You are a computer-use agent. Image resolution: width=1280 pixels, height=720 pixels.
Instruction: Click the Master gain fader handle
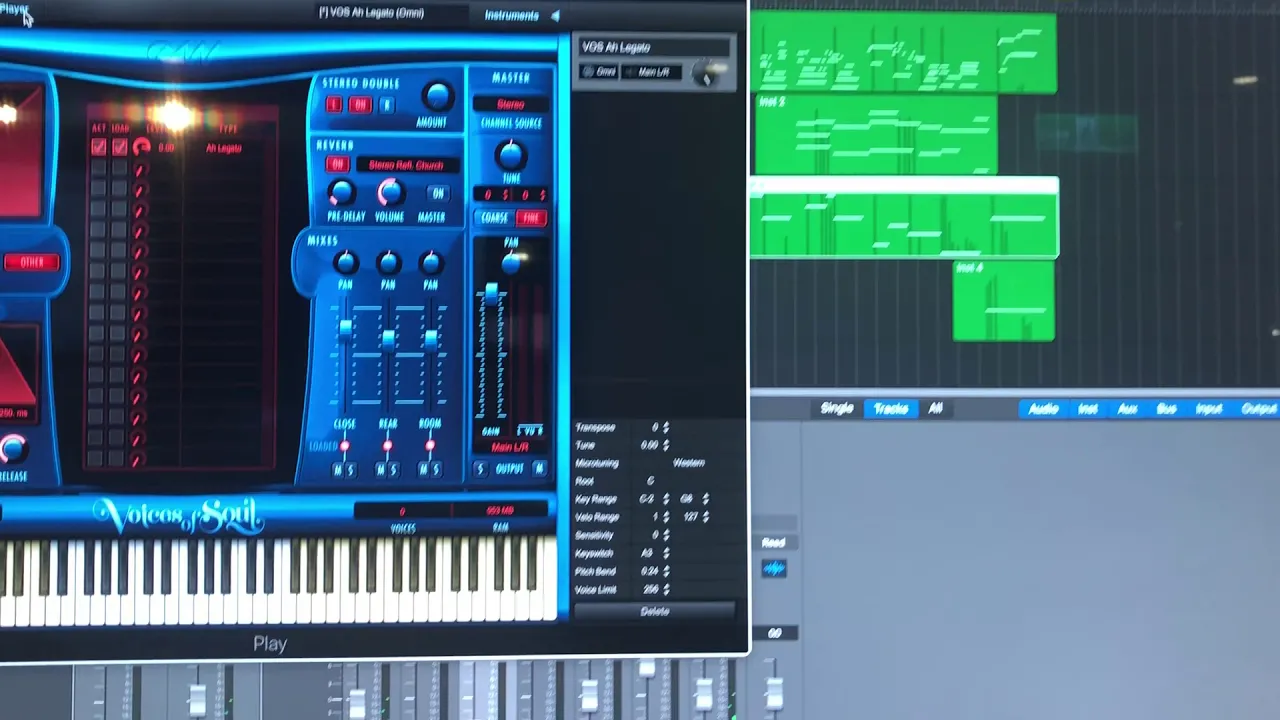click(491, 292)
